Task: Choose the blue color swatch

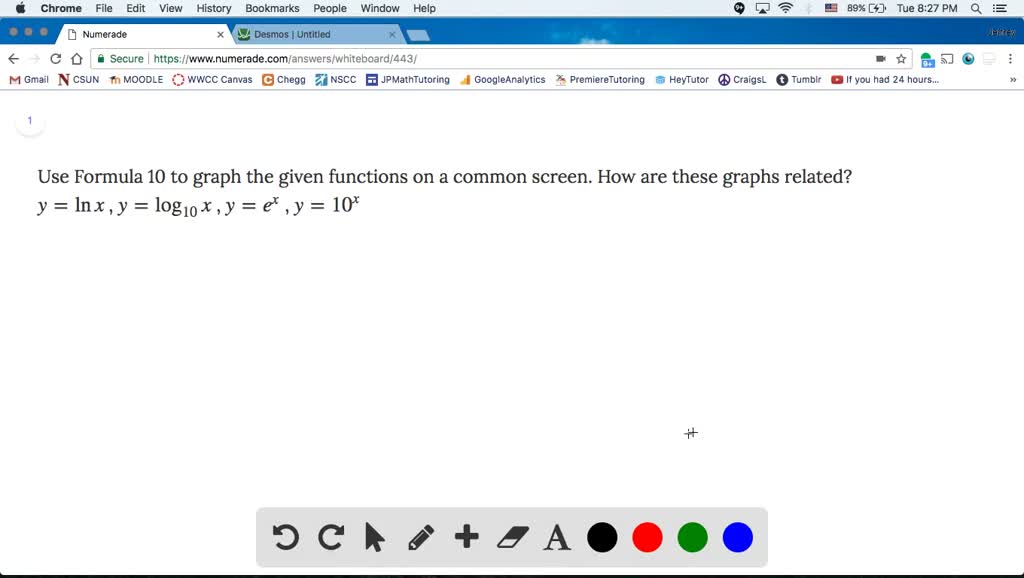Action: tap(737, 538)
